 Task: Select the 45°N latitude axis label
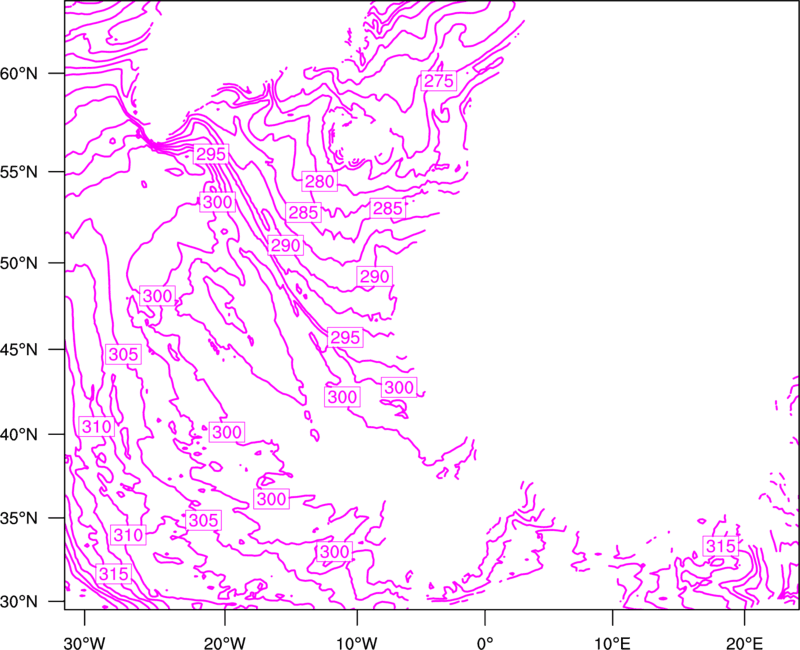19,349
